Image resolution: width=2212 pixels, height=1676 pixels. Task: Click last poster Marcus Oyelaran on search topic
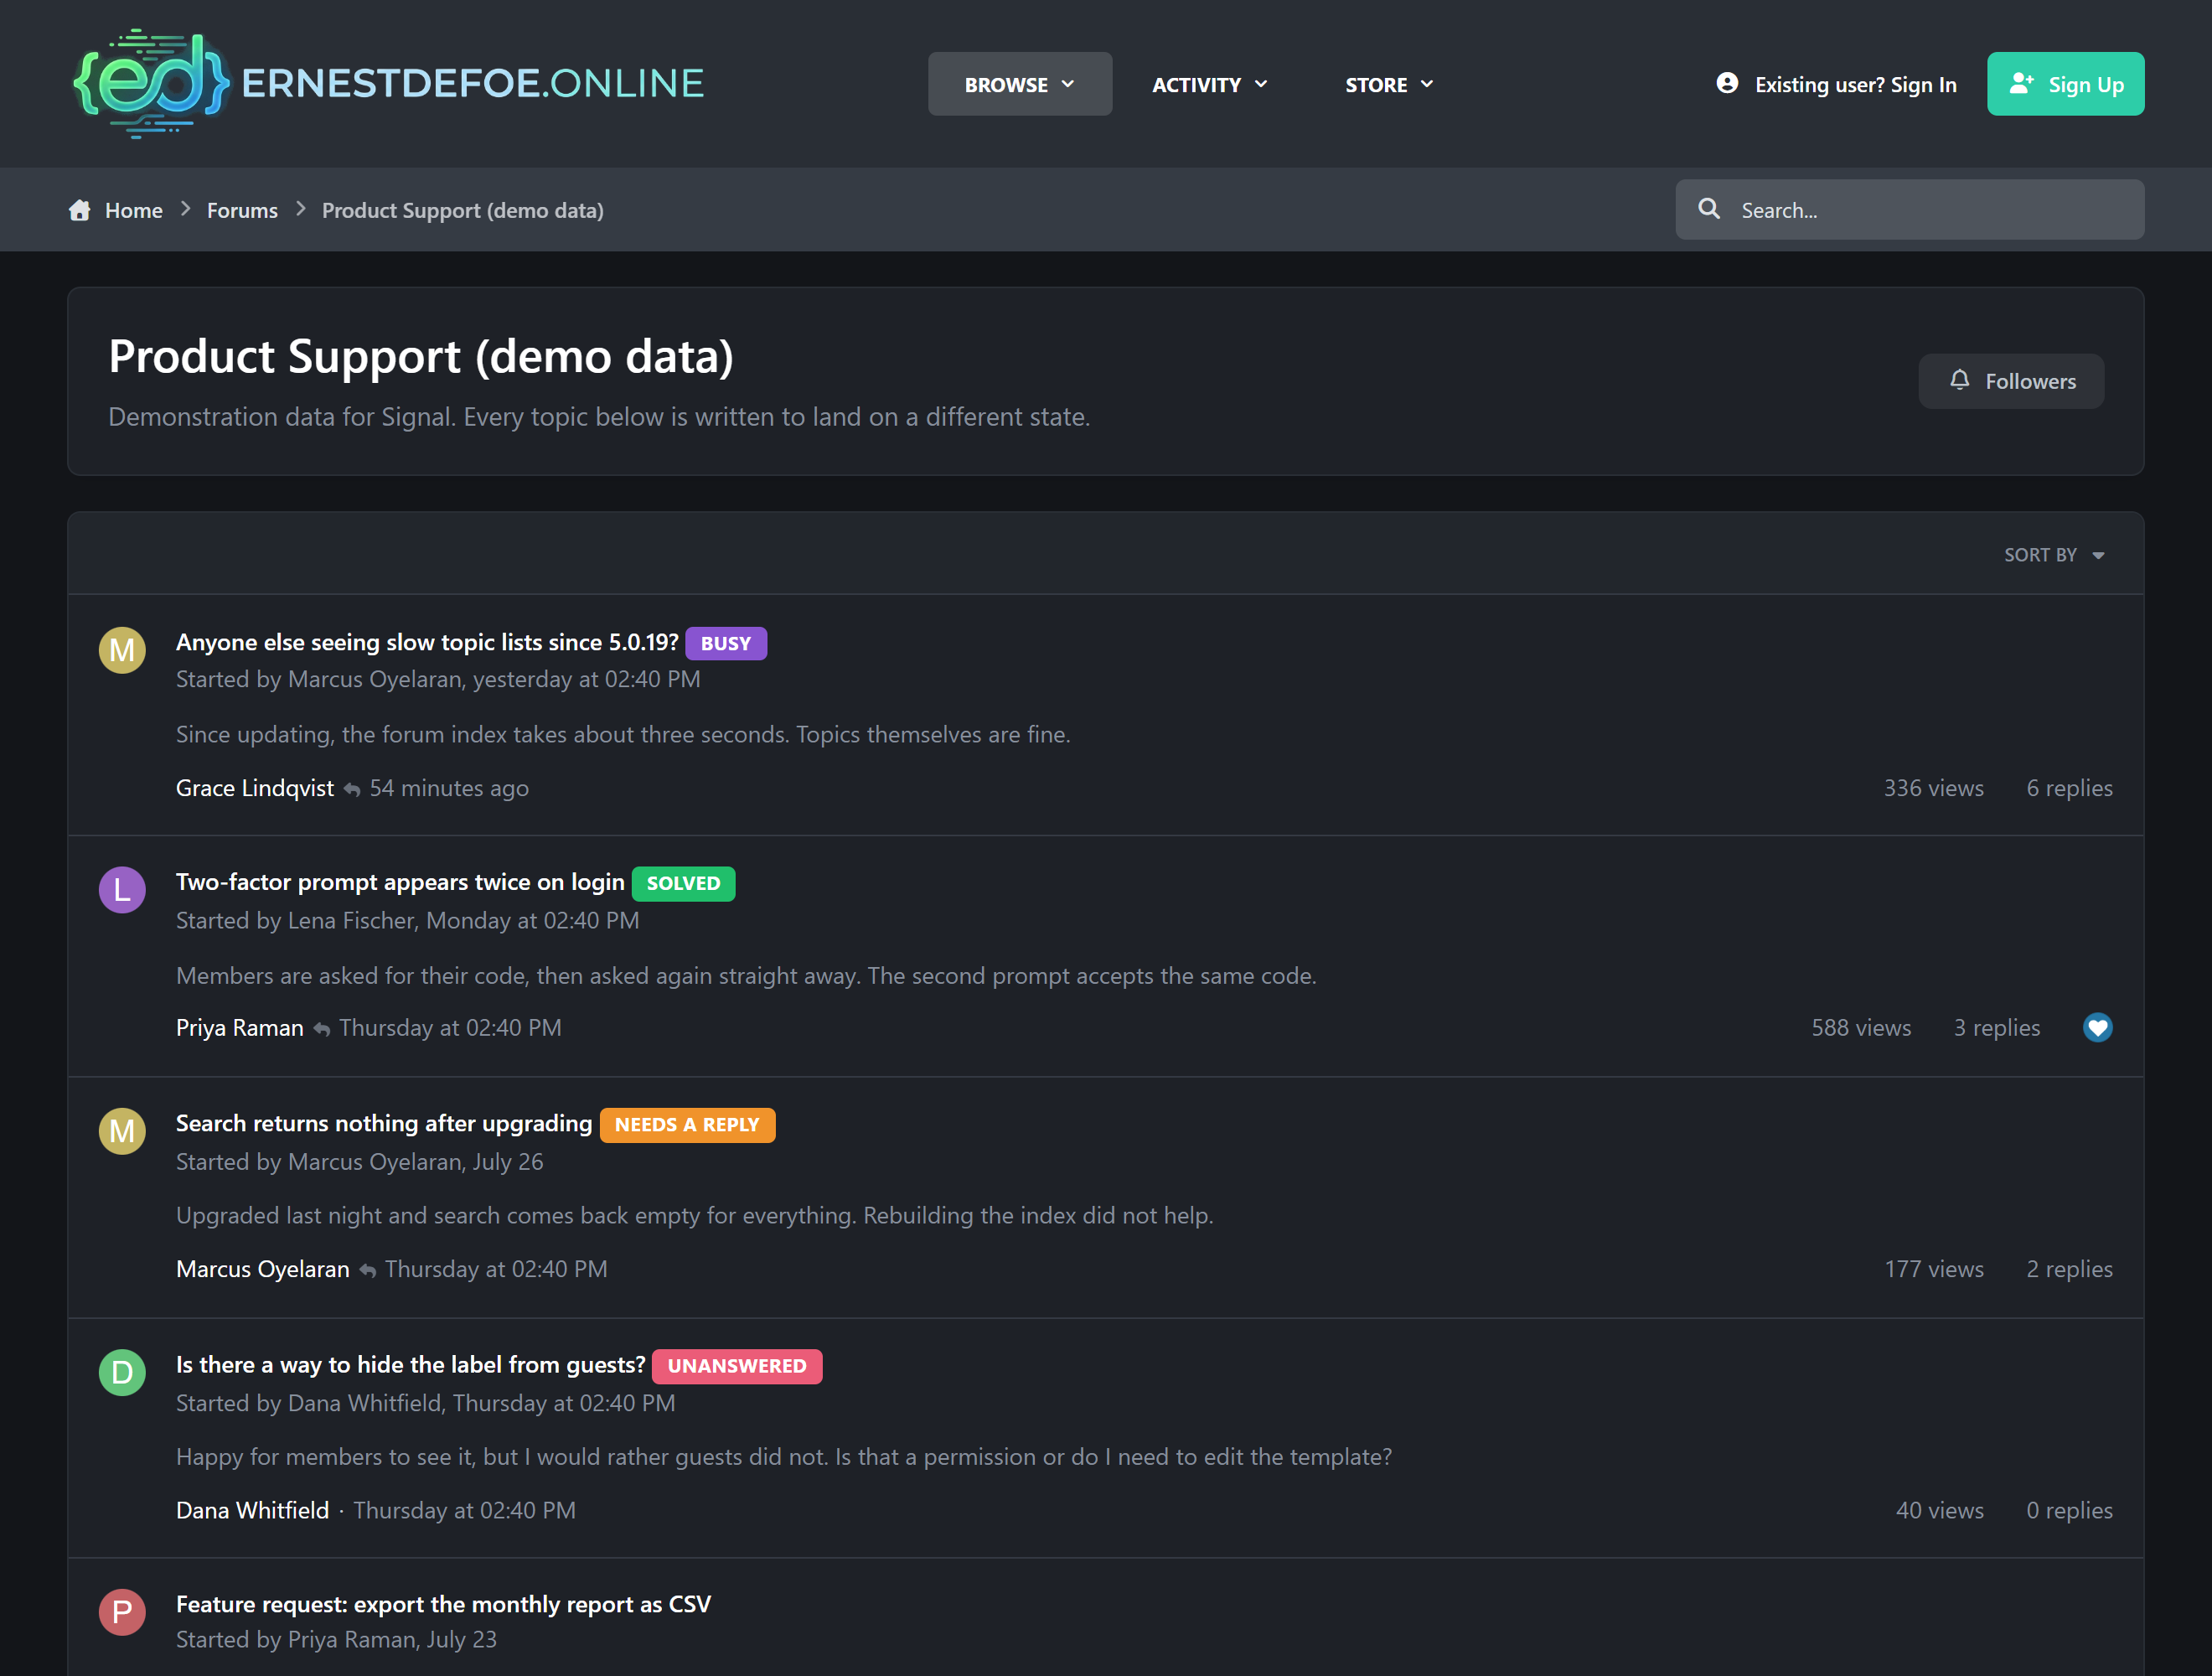(263, 1269)
